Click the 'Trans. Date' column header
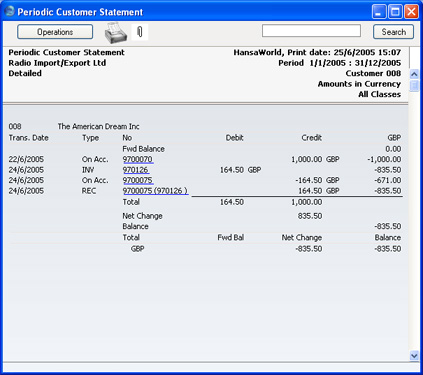423x375 pixels. (29, 138)
